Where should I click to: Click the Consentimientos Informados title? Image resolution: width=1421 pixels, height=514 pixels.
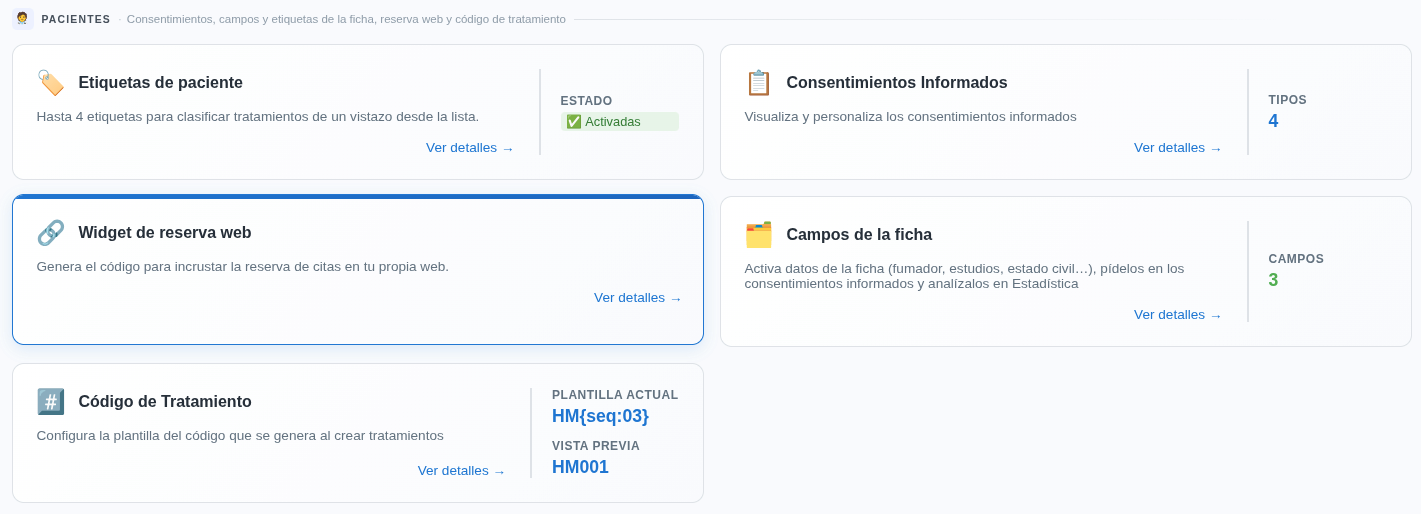point(897,83)
